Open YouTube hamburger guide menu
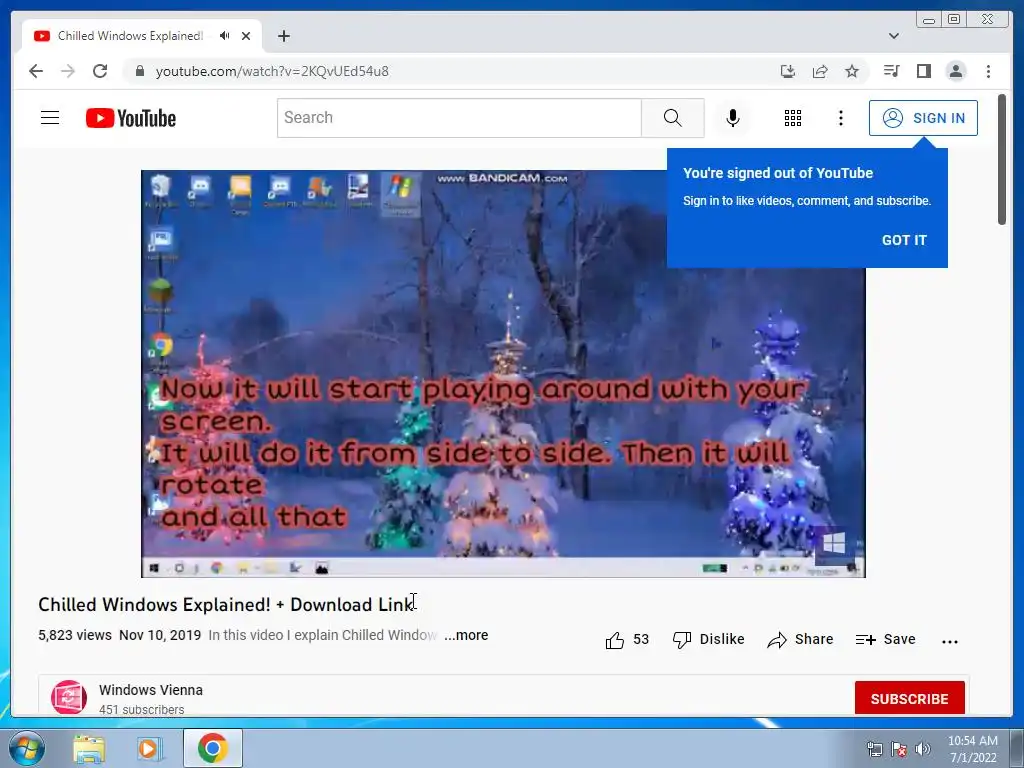The height and width of the screenshot is (768, 1024). tap(50, 118)
